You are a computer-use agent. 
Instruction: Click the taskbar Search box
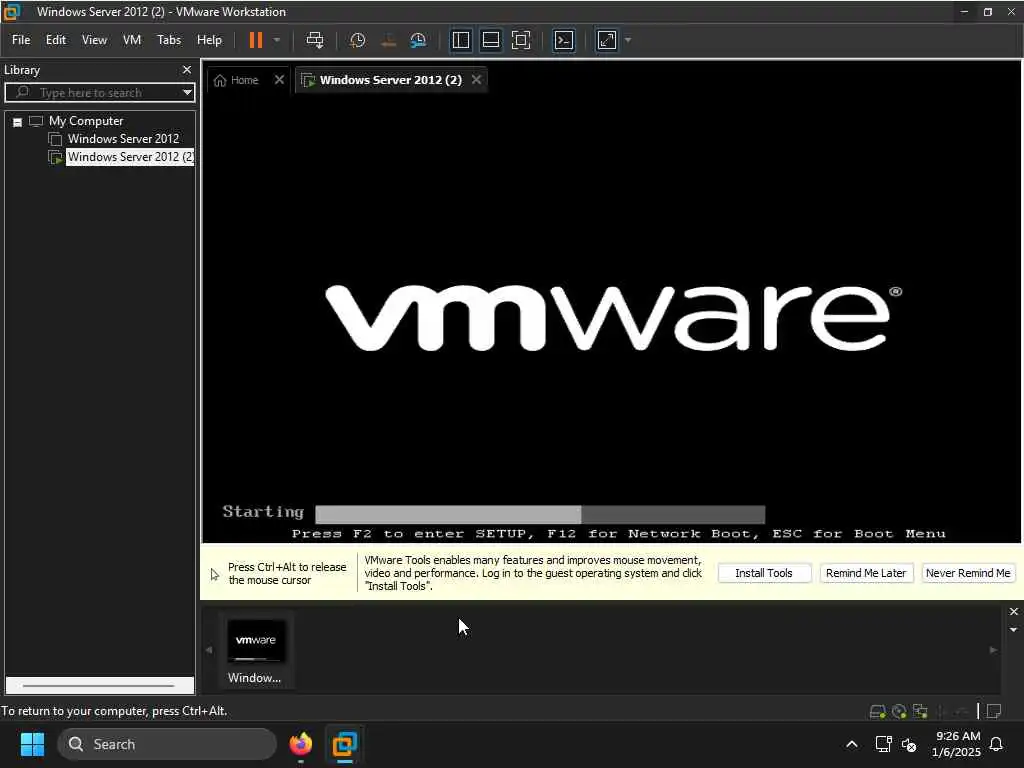pyautogui.click(x=167, y=744)
